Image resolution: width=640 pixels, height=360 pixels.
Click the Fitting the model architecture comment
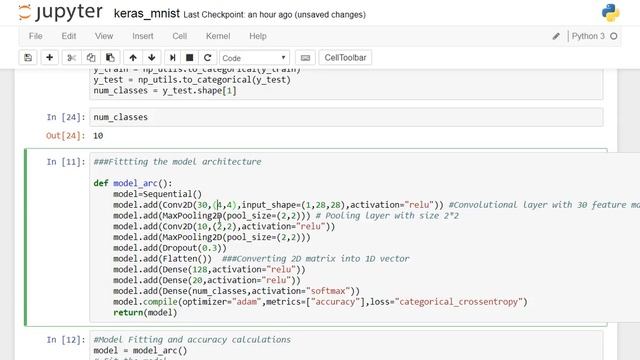177,162
